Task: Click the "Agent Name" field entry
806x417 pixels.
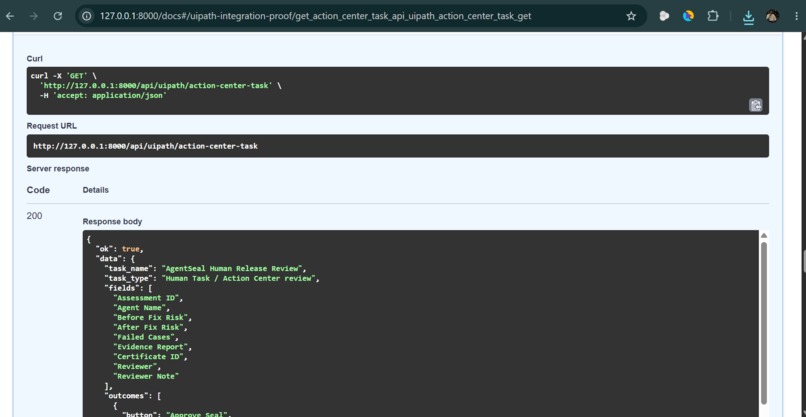Action: click(x=141, y=307)
